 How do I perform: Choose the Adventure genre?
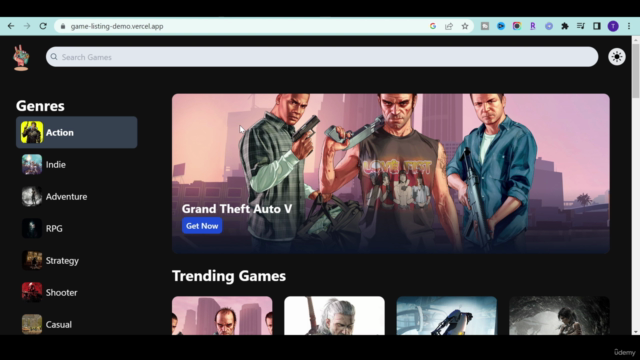pyautogui.click(x=77, y=196)
